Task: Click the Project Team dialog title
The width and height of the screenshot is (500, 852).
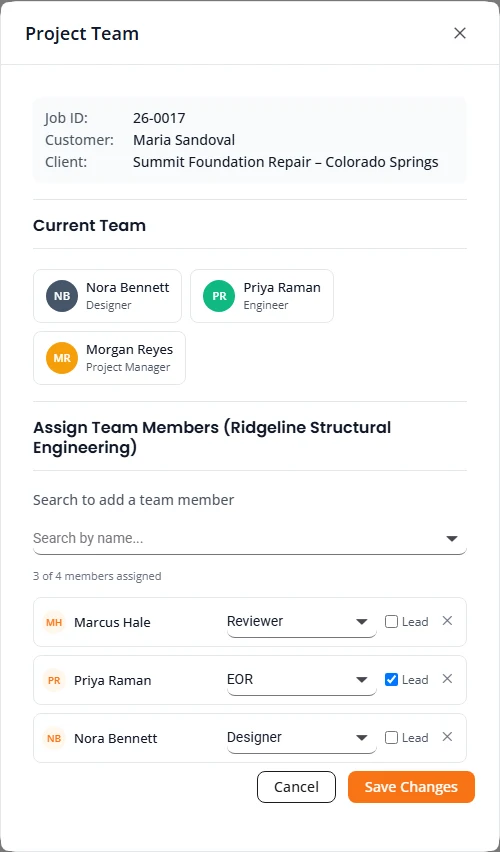Action: 82,34
